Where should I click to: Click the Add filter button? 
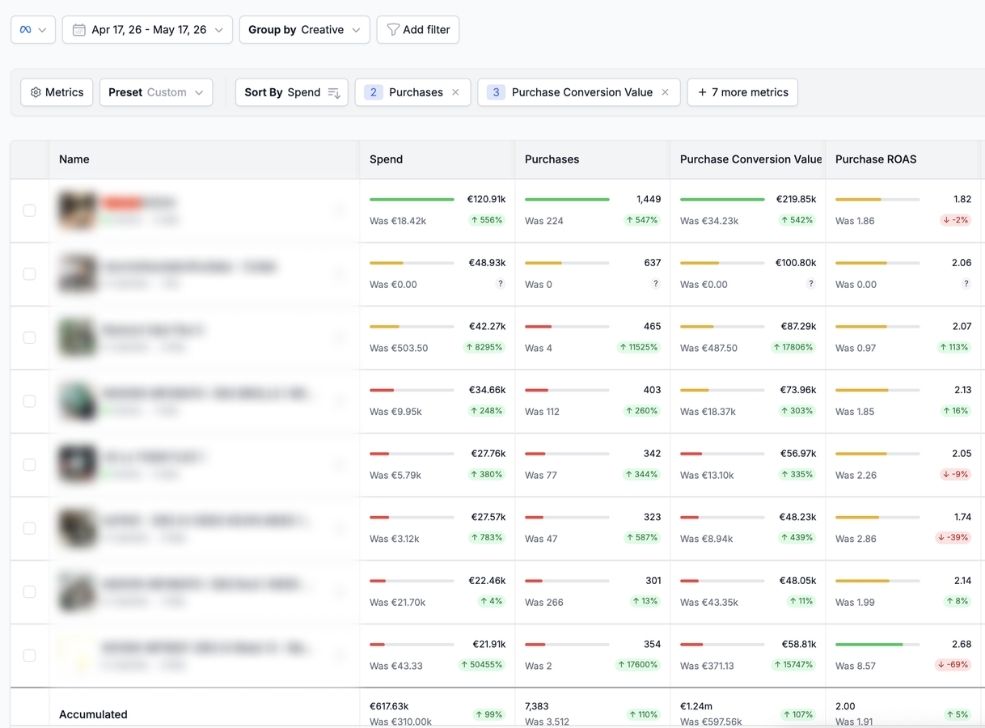click(x=418, y=30)
